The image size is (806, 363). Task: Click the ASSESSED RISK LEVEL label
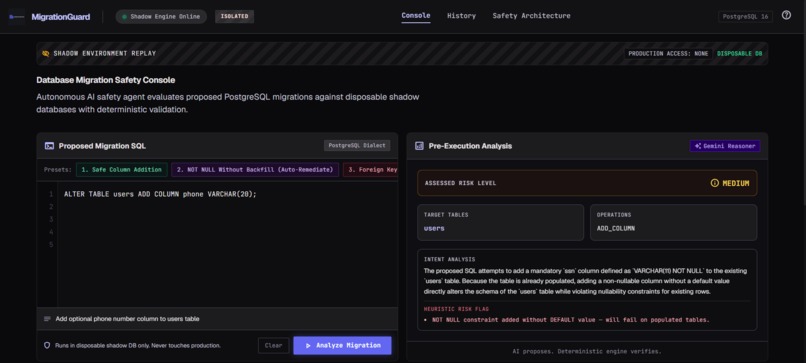[460, 183]
